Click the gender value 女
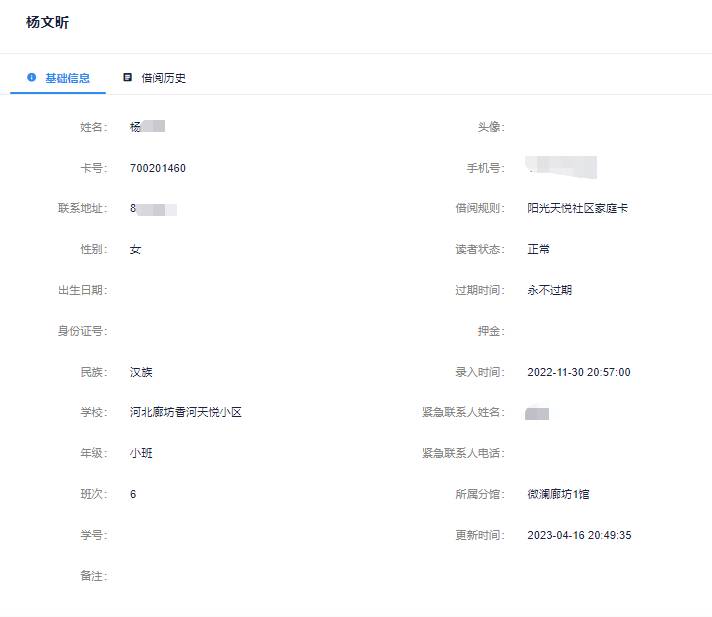This screenshot has width=712, height=617. click(135, 250)
